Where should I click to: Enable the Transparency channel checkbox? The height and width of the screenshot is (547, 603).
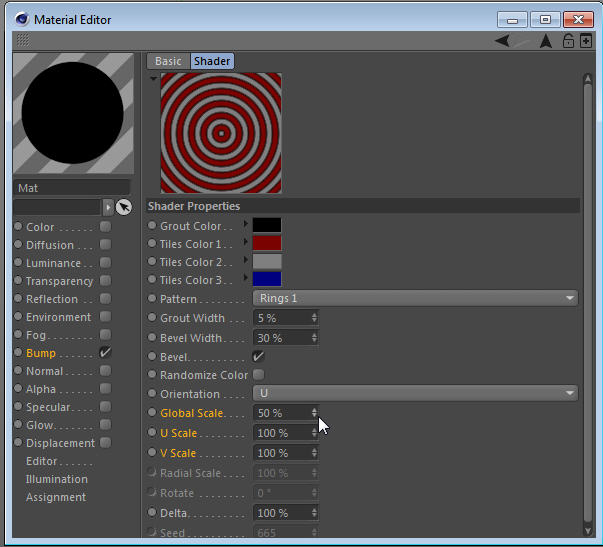coord(105,280)
